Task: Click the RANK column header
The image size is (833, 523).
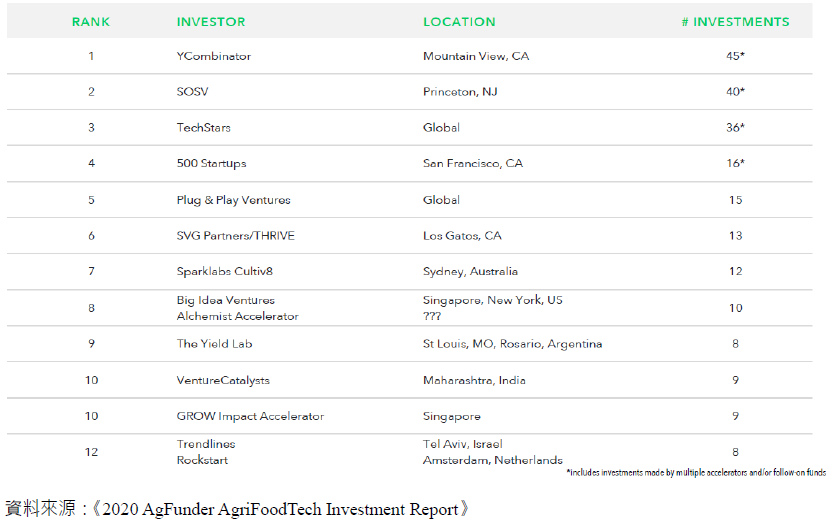Action: point(91,22)
